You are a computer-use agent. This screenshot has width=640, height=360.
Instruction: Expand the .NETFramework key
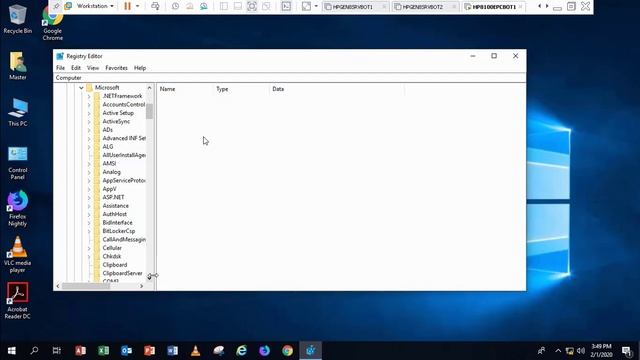(x=89, y=96)
